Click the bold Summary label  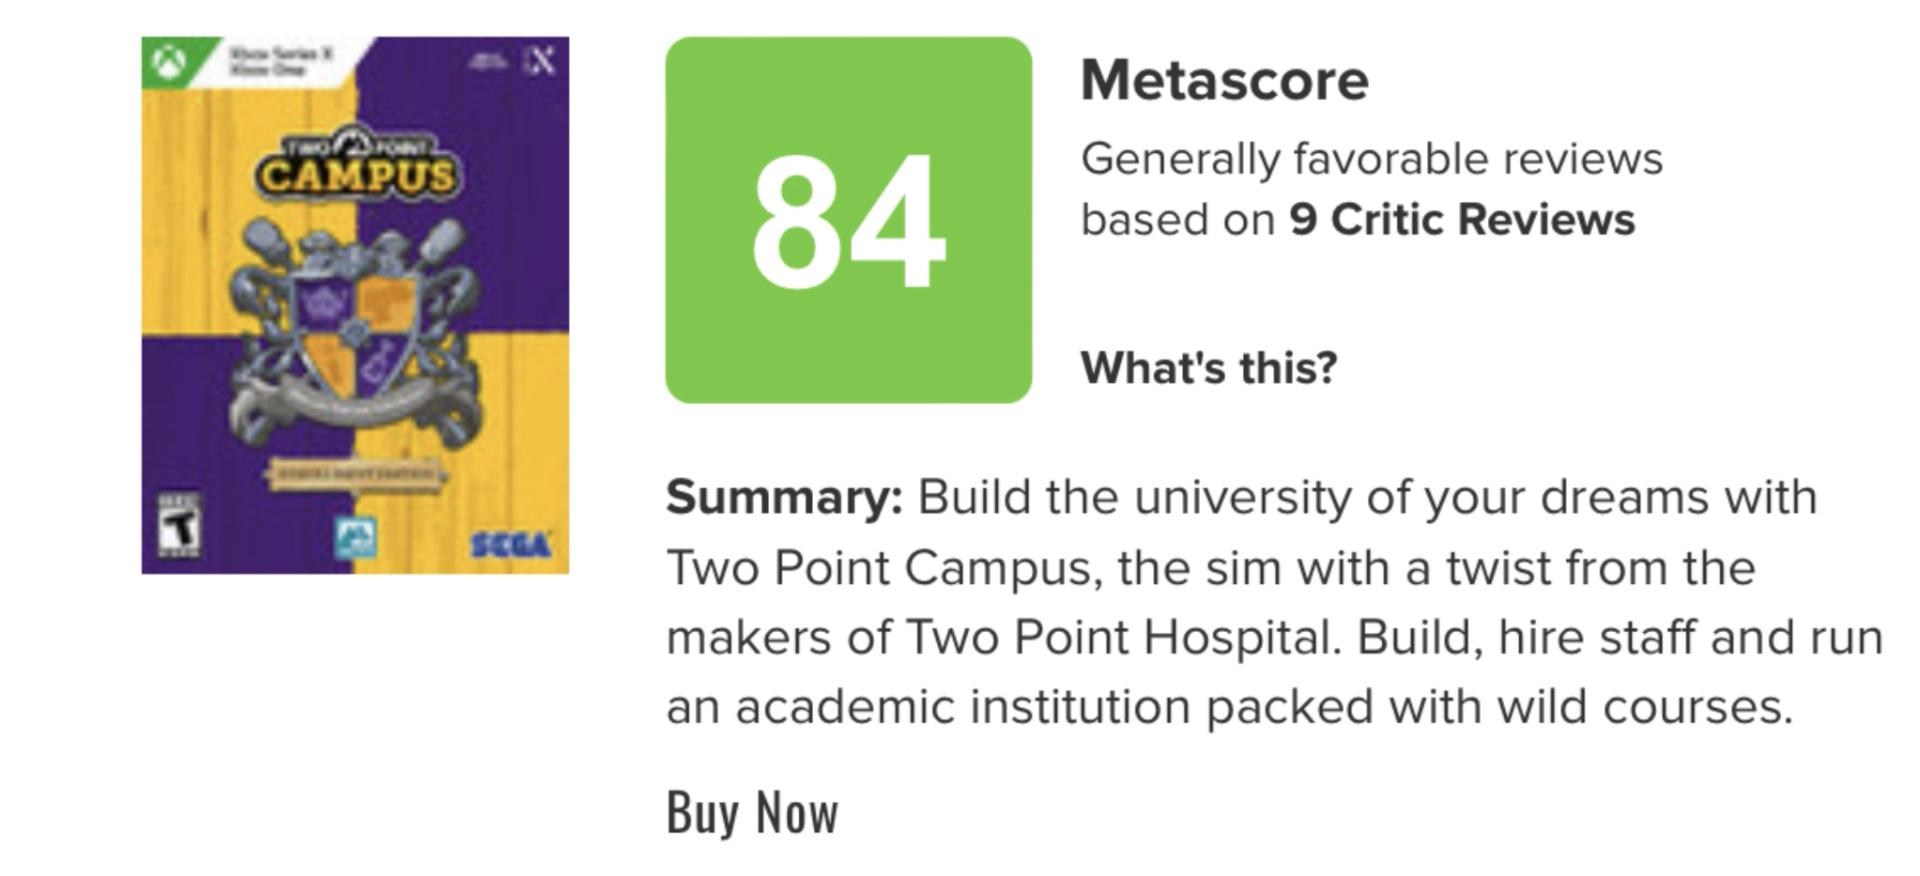[x=784, y=497]
